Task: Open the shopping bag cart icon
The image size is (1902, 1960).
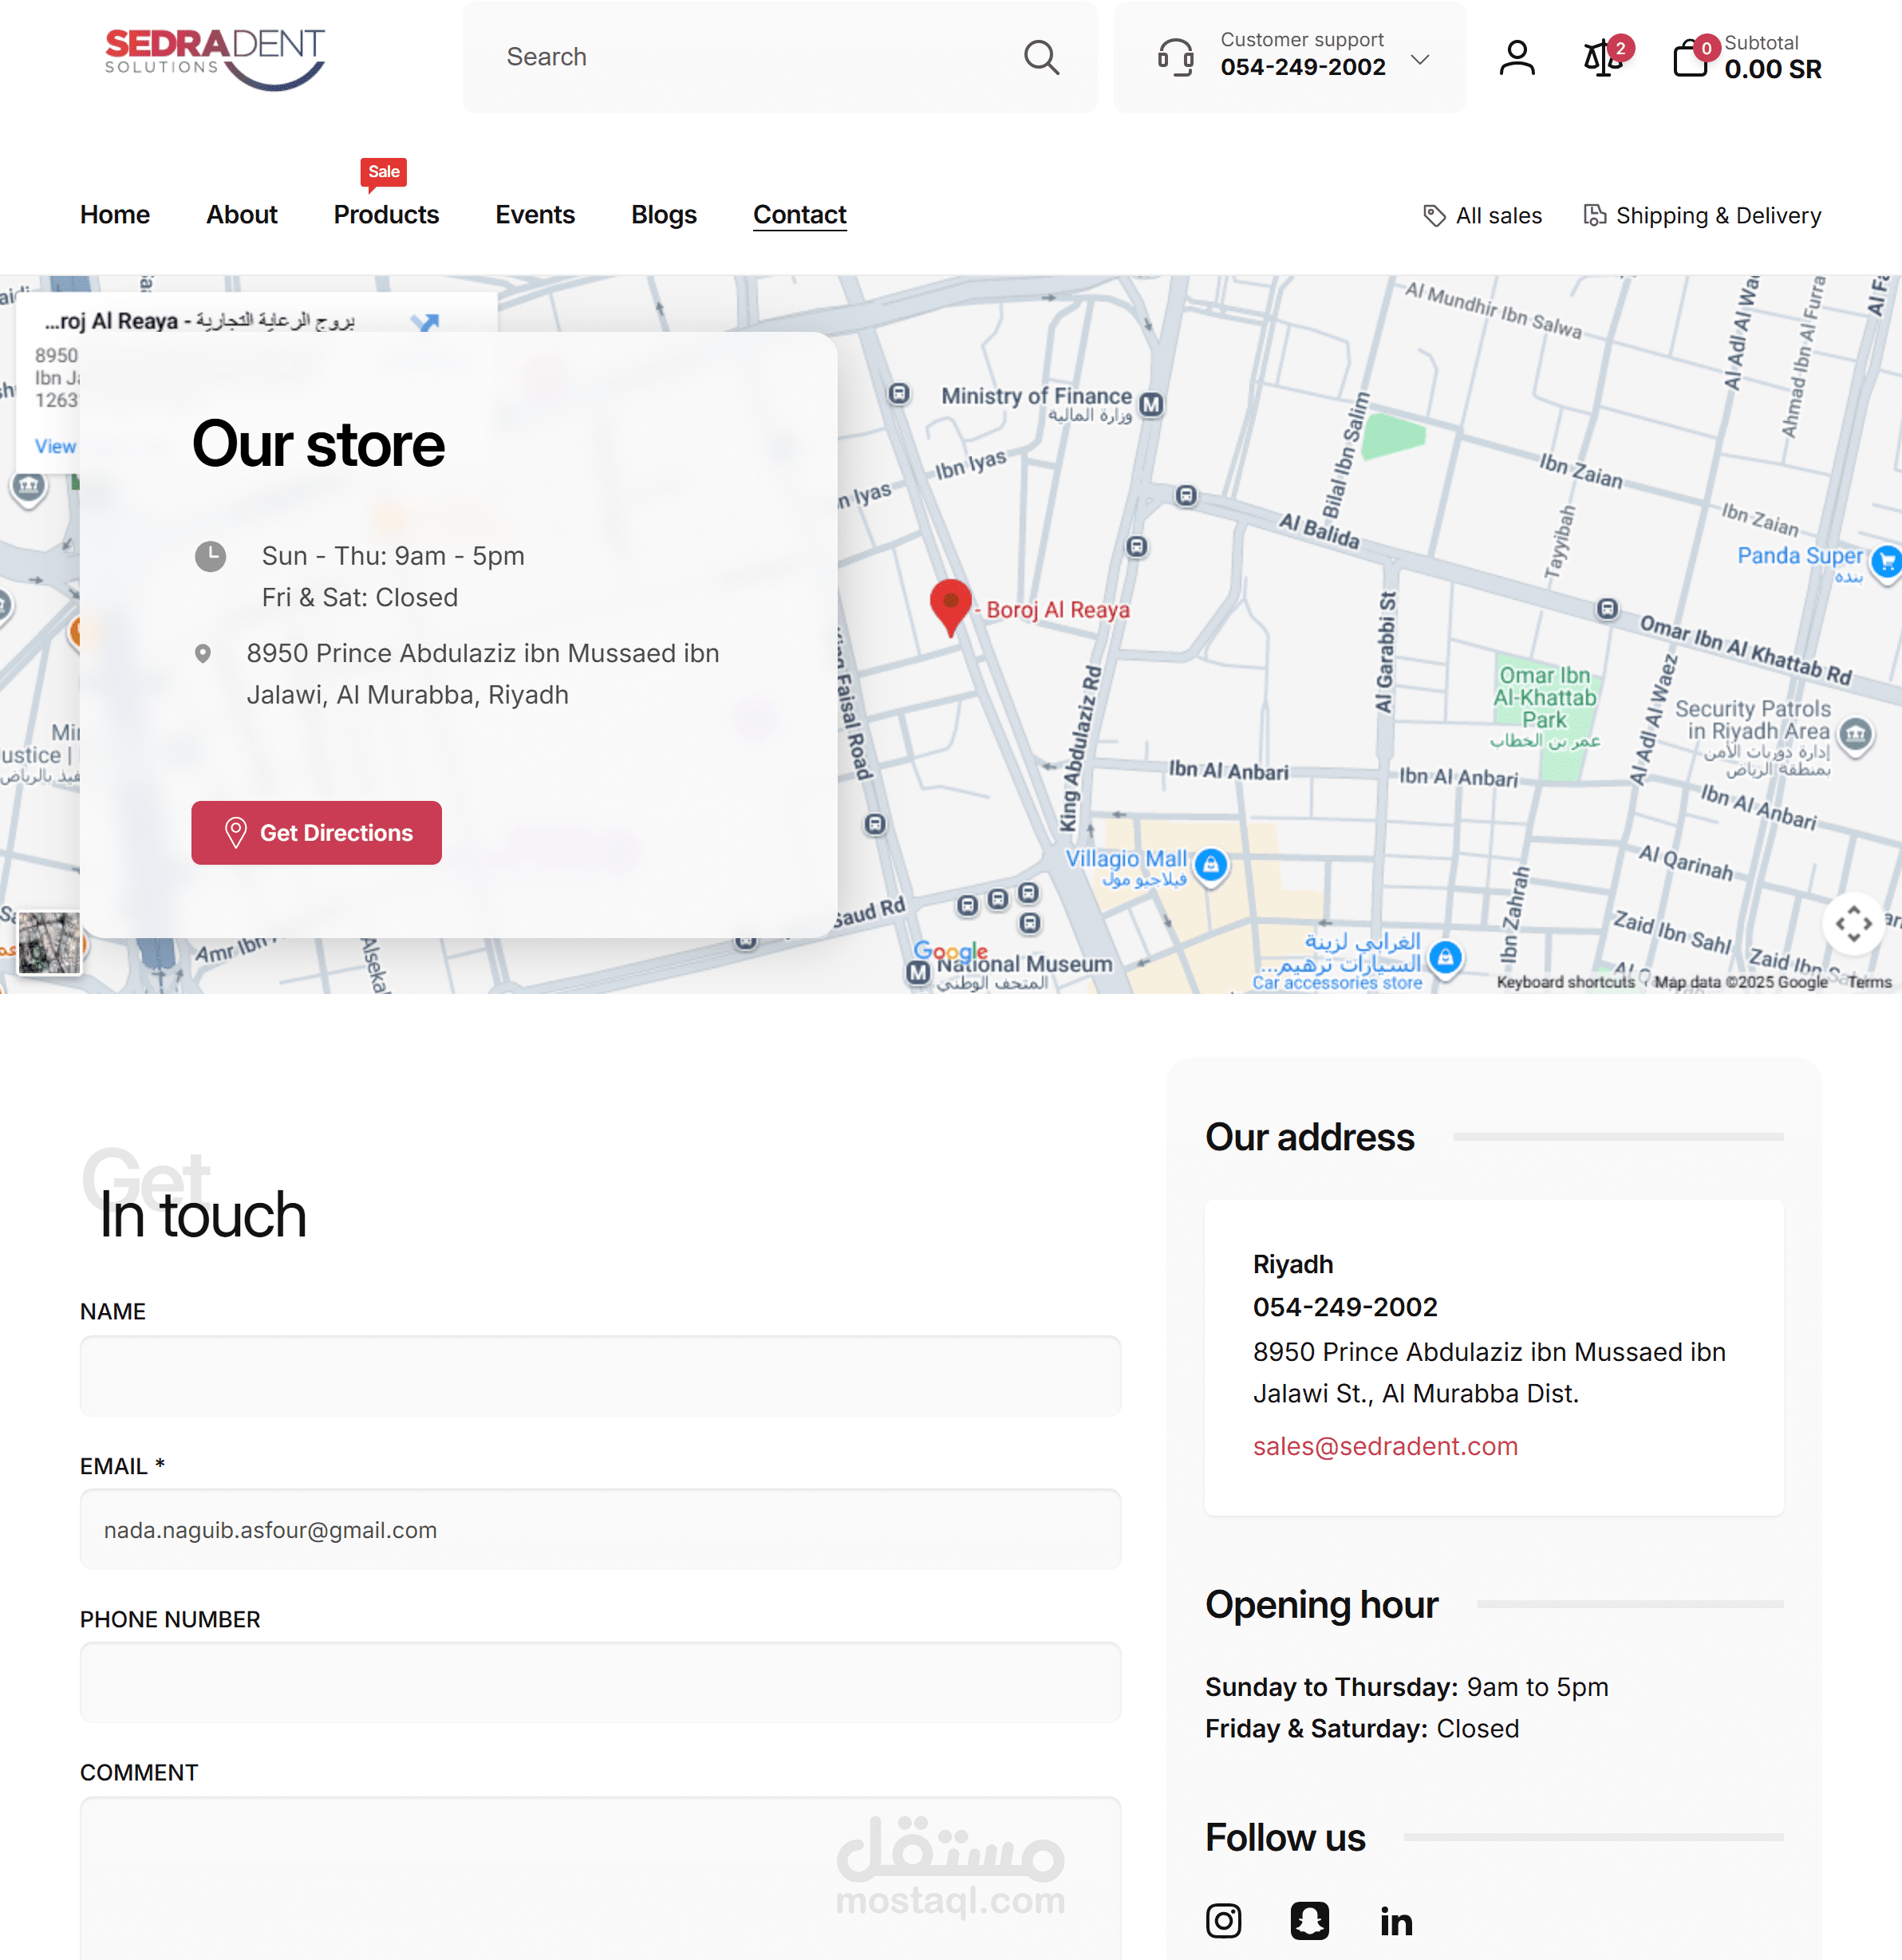Action: [x=1690, y=58]
